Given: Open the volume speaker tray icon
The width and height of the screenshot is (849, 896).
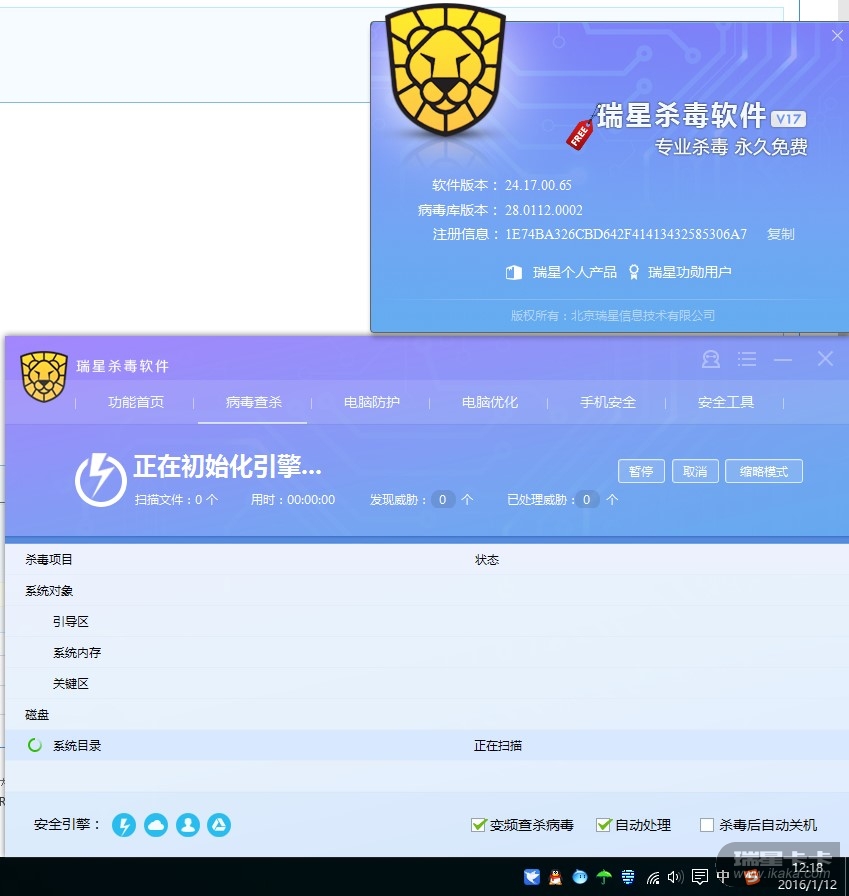Looking at the screenshot, I should pyautogui.click(x=675, y=877).
